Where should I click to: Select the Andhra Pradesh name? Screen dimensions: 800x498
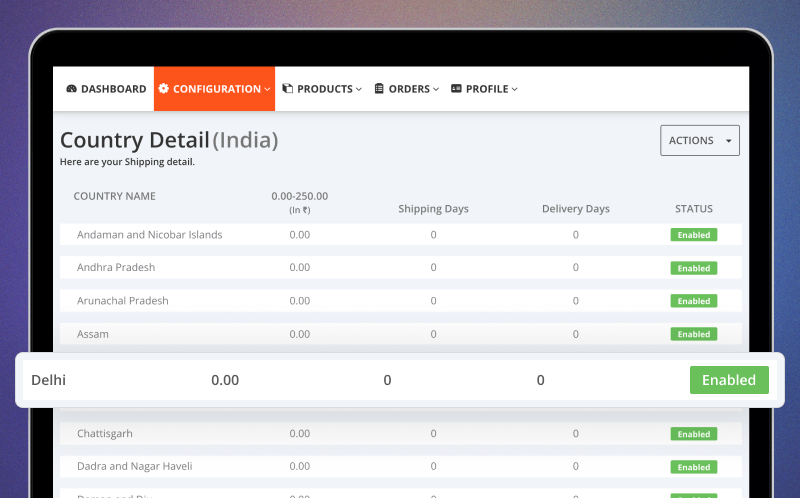tap(116, 267)
